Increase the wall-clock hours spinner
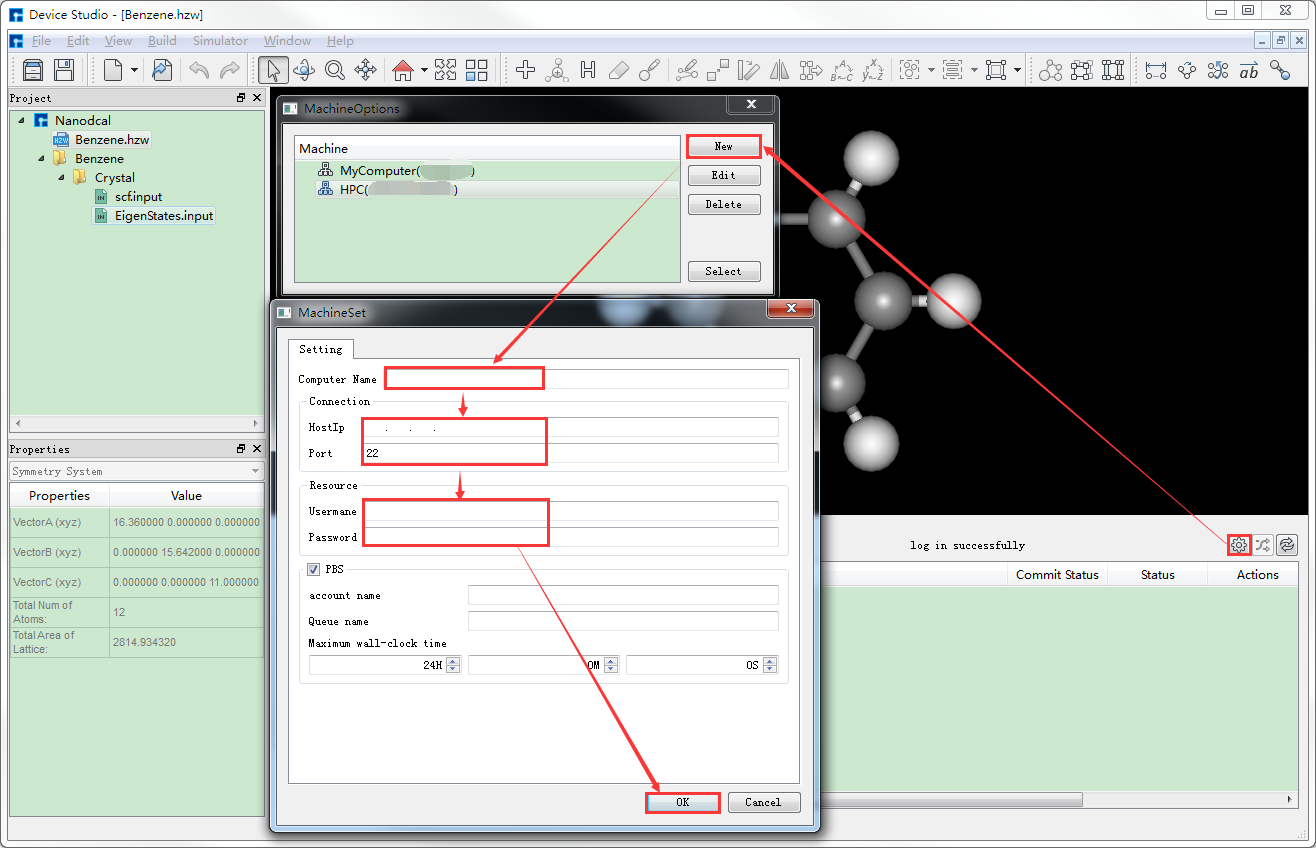The height and width of the screenshot is (848, 1316). [x=454, y=661]
